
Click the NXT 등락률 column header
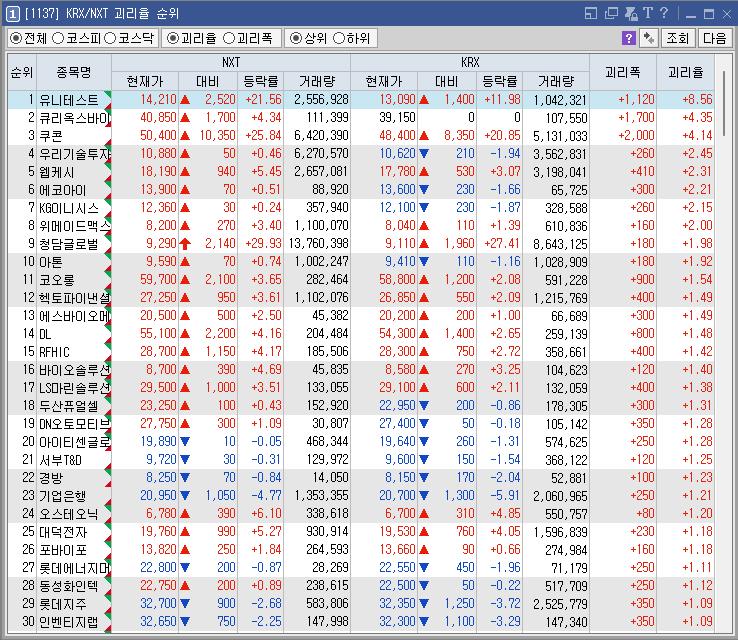[261, 81]
